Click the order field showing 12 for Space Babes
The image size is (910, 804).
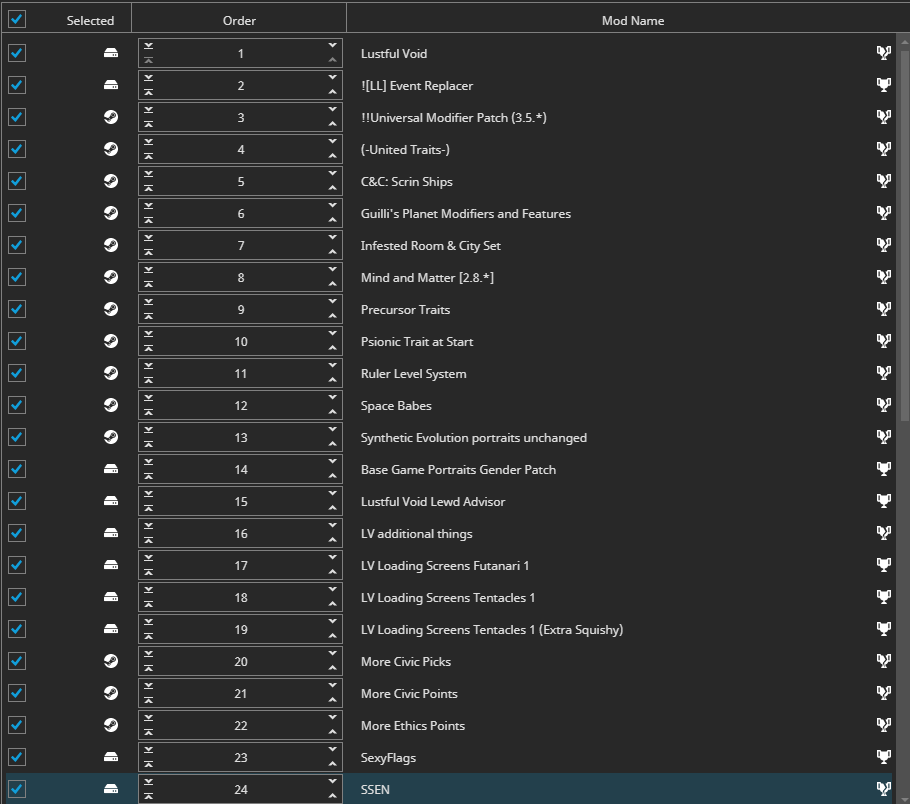click(x=240, y=405)
